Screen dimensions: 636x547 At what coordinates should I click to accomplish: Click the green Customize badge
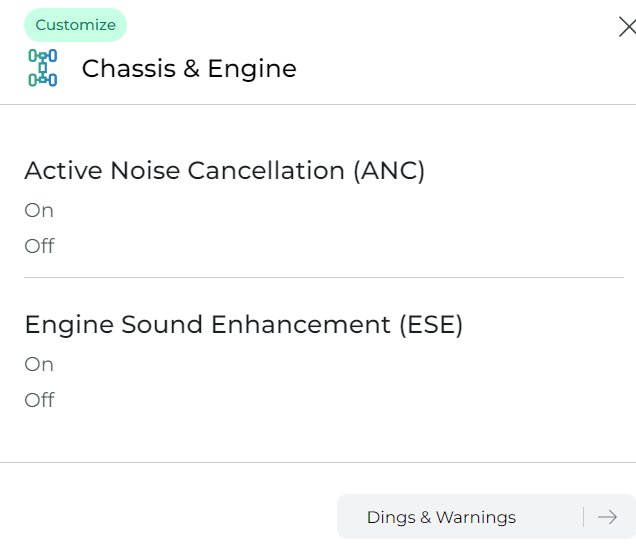click(75, 25)
